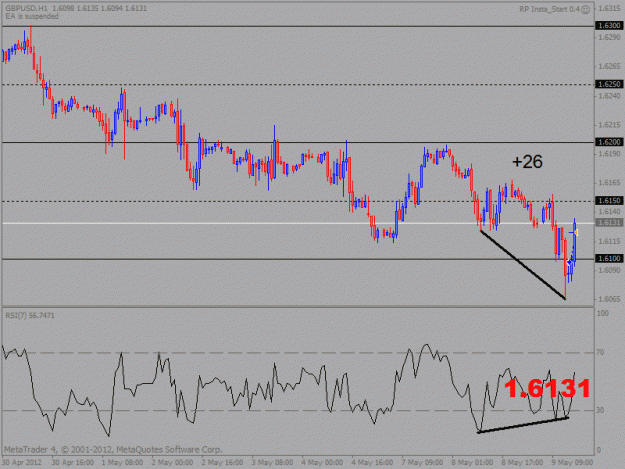Click the 1.6165 price scale value

[x=609, y=183]
